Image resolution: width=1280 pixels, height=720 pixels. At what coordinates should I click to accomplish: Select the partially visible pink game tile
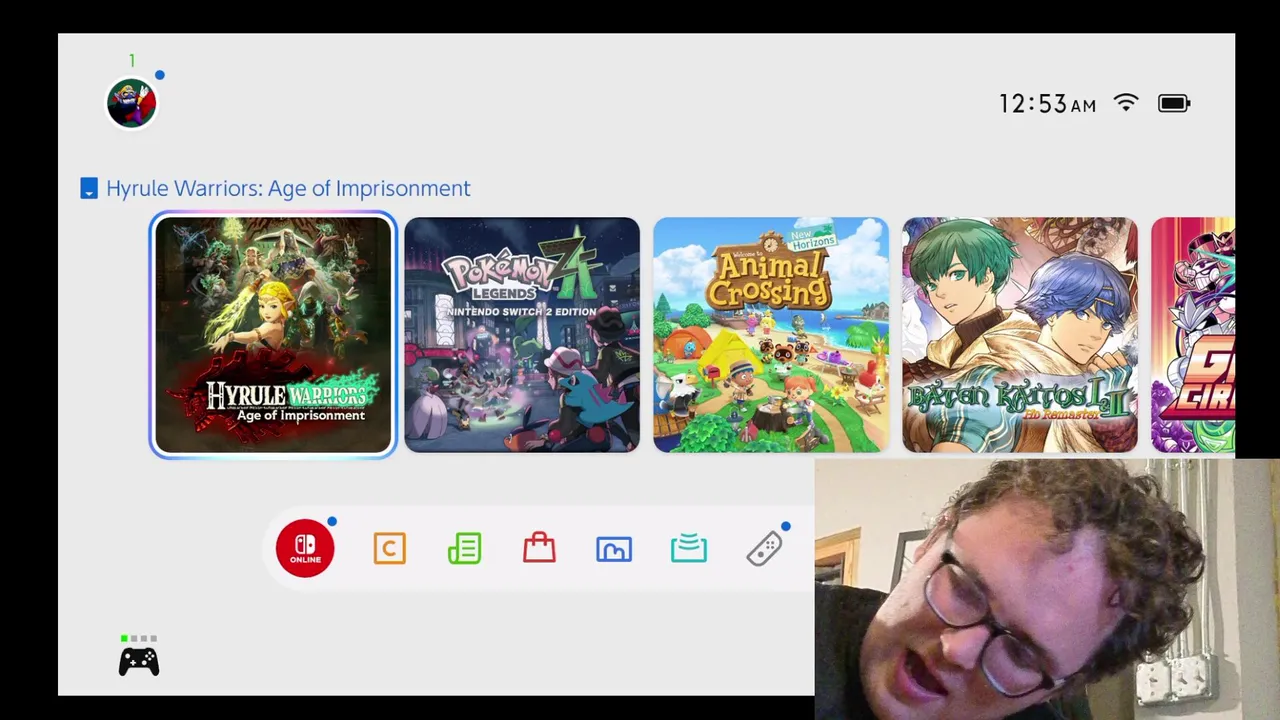(x=1193, y=335)
